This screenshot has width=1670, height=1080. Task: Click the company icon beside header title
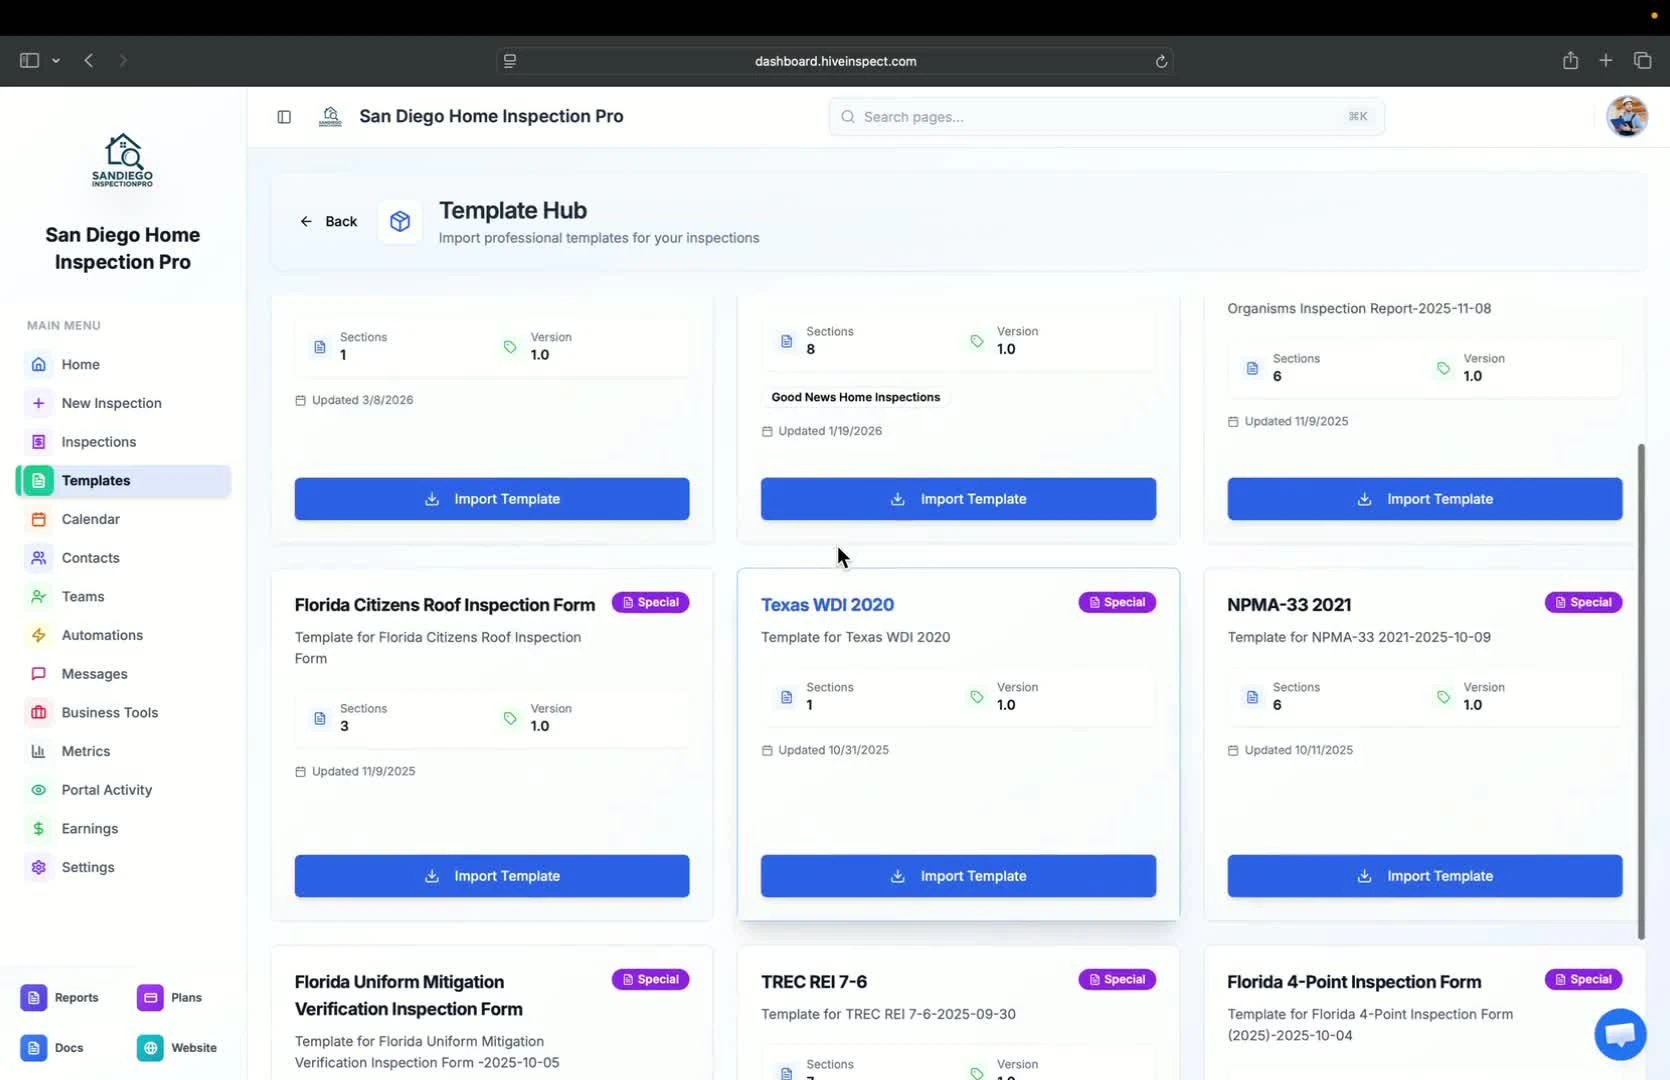[330, 117]
